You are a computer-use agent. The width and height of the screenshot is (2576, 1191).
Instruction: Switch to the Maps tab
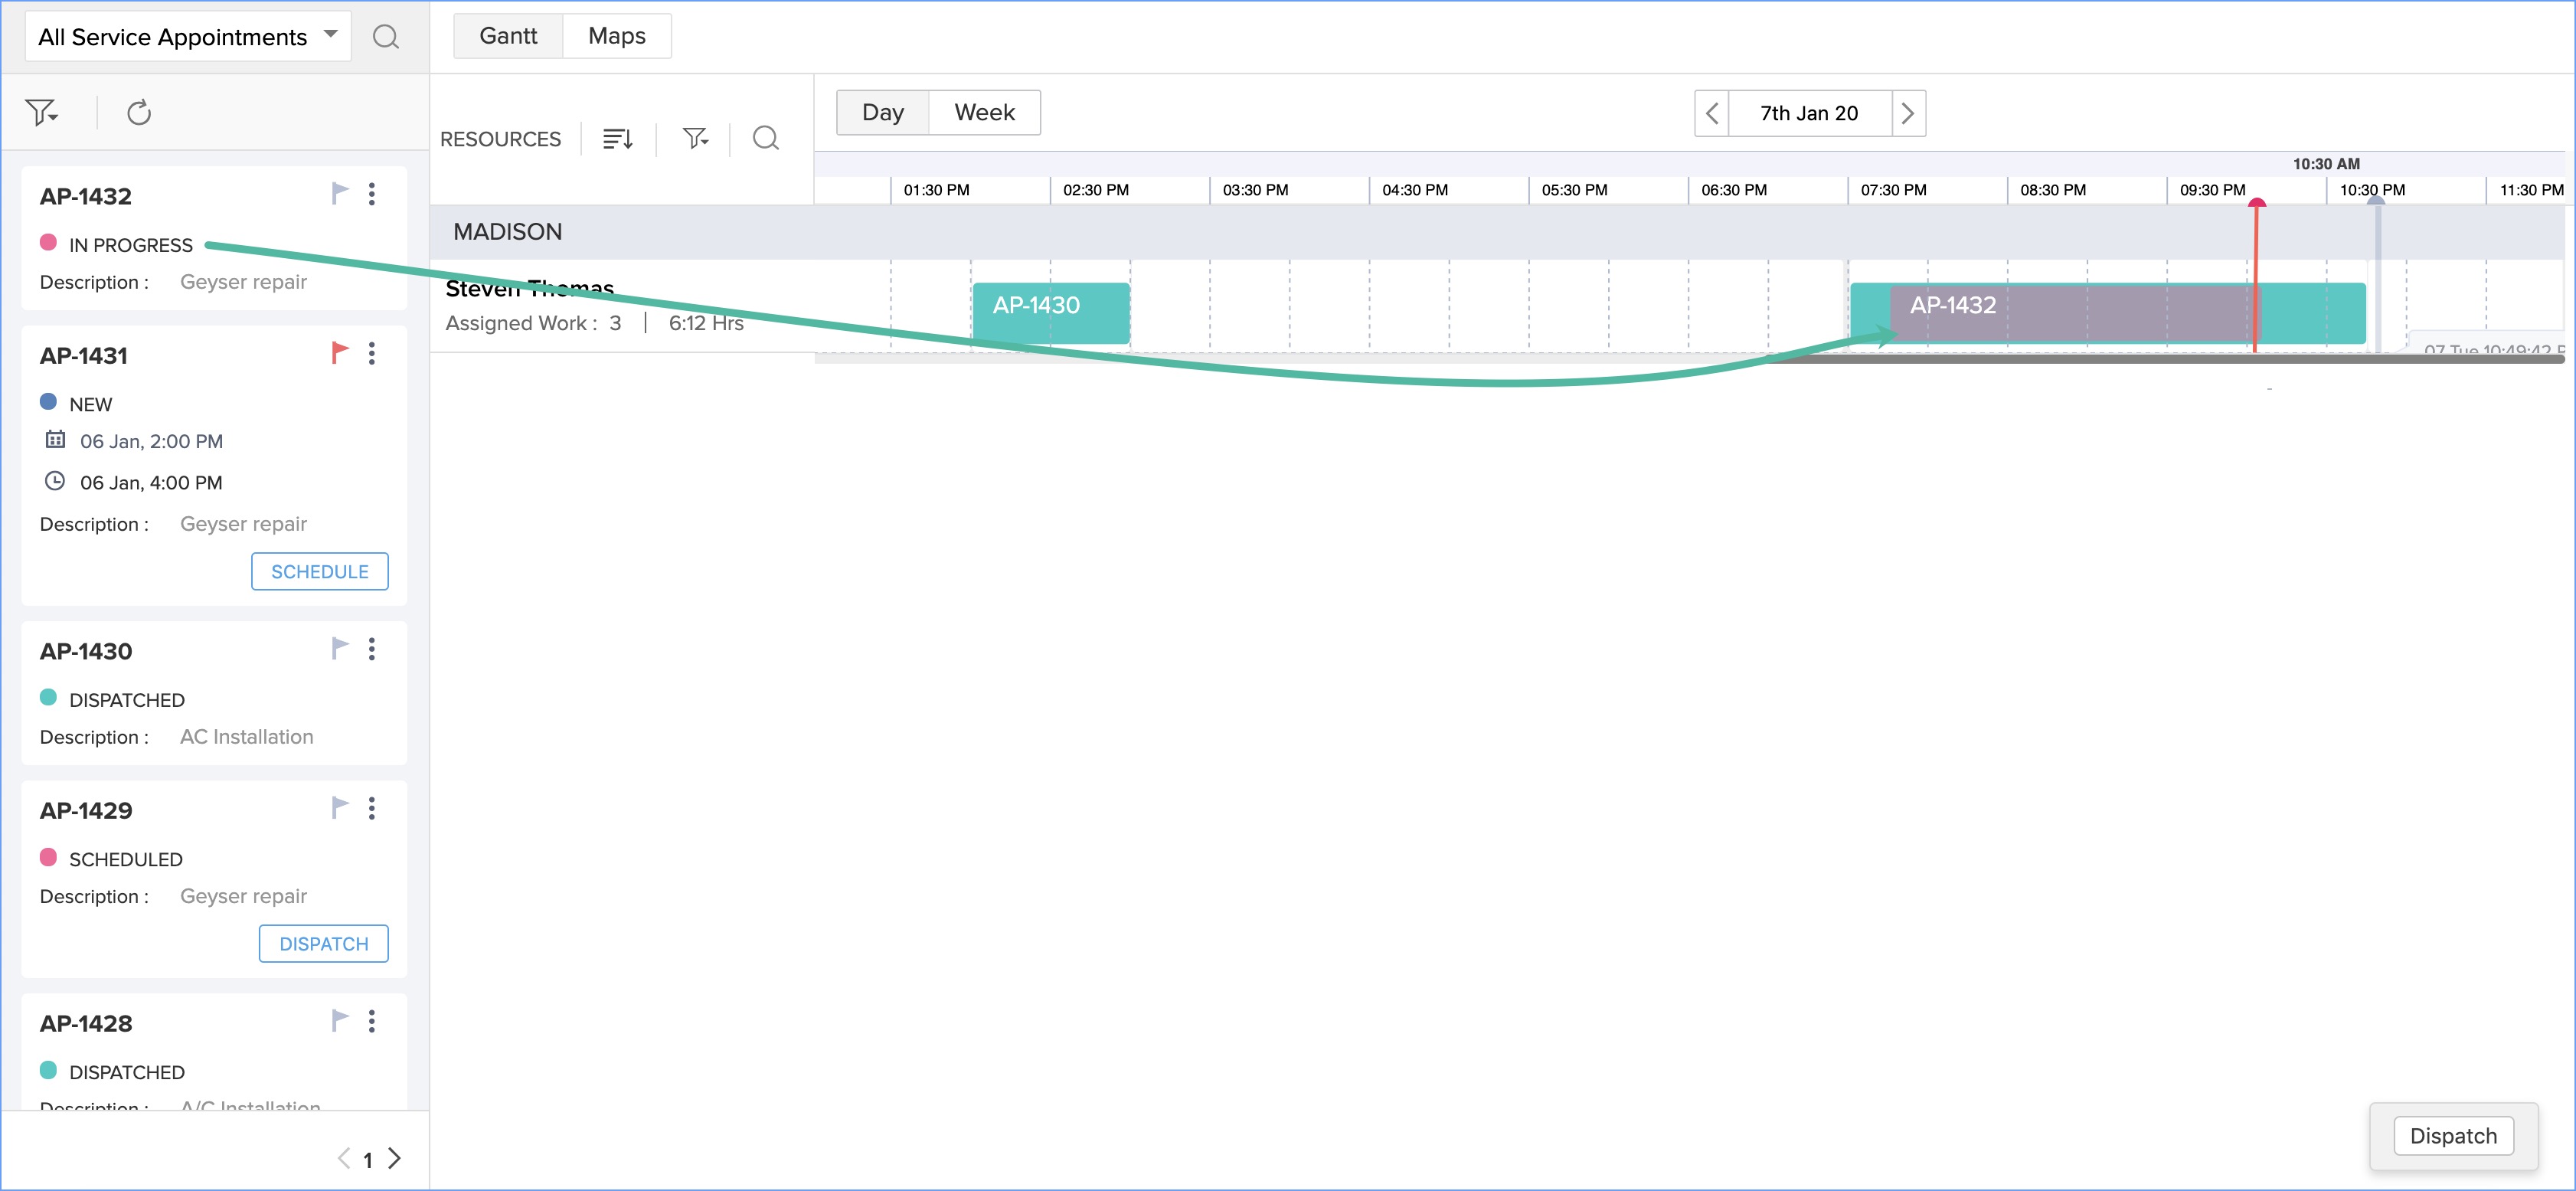coord(616,36)
